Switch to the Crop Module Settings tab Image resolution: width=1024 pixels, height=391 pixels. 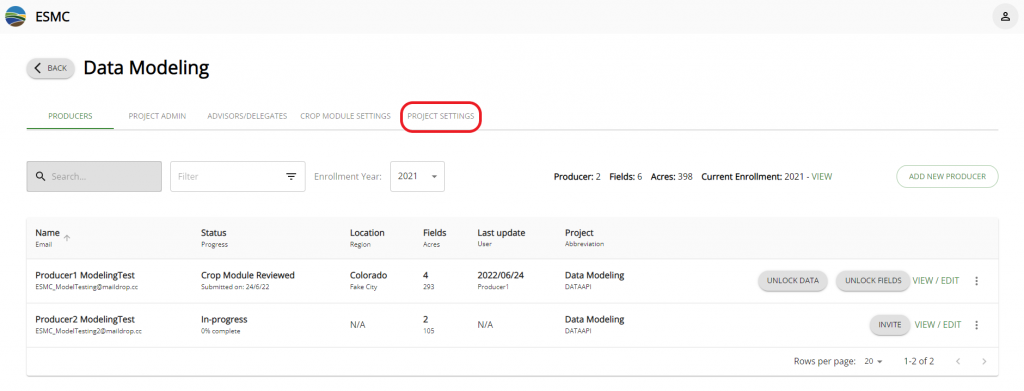(x=345, y=116)
